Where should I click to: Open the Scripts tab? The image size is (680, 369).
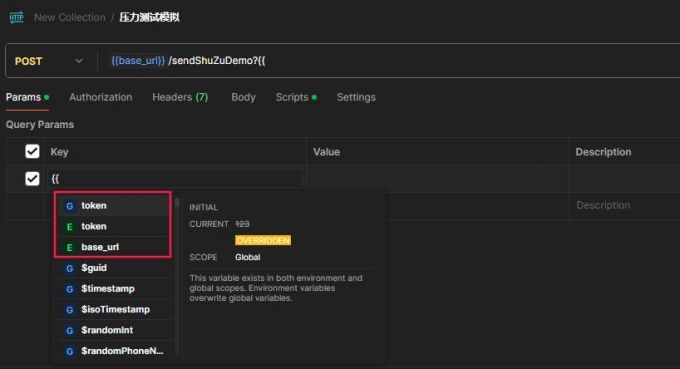click(296, 97)
